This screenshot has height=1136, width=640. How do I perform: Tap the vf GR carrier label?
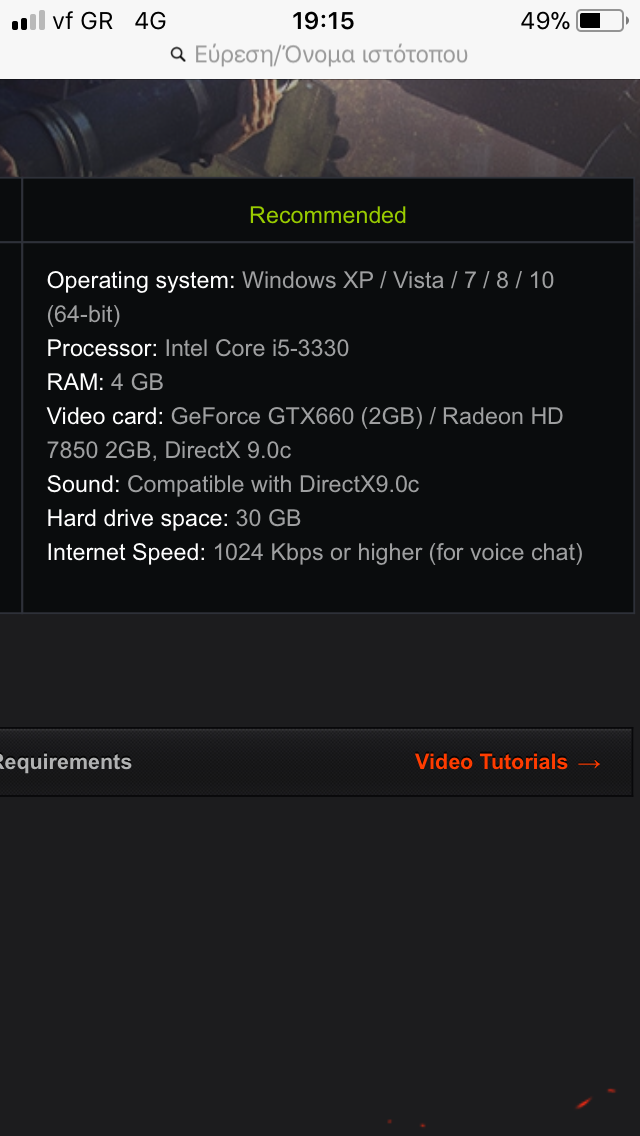[83, 21]
